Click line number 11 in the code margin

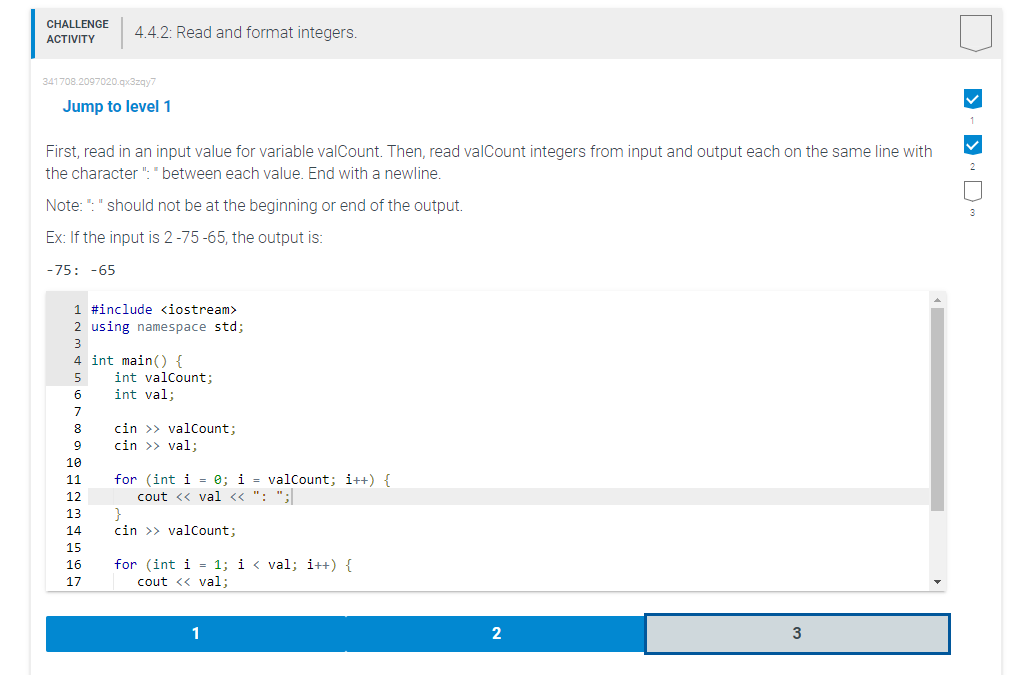coord(73,479)
